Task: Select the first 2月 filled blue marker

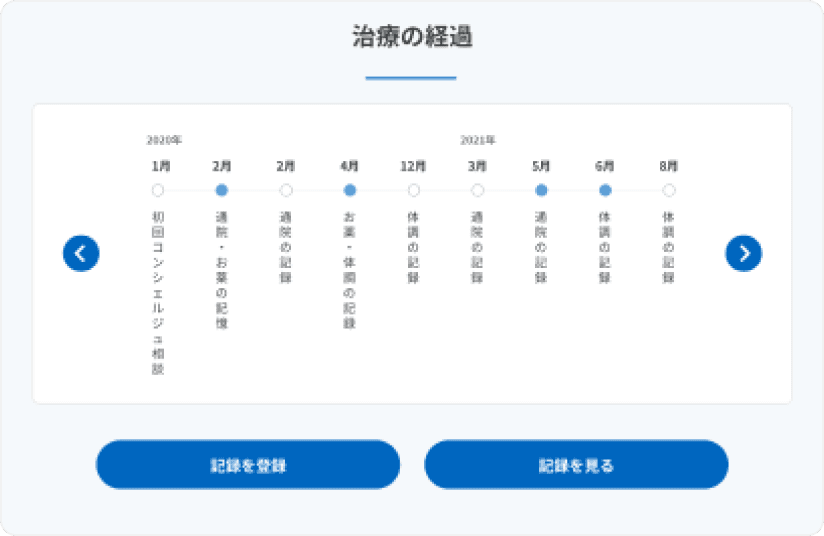Action: [x=222, y=190]
